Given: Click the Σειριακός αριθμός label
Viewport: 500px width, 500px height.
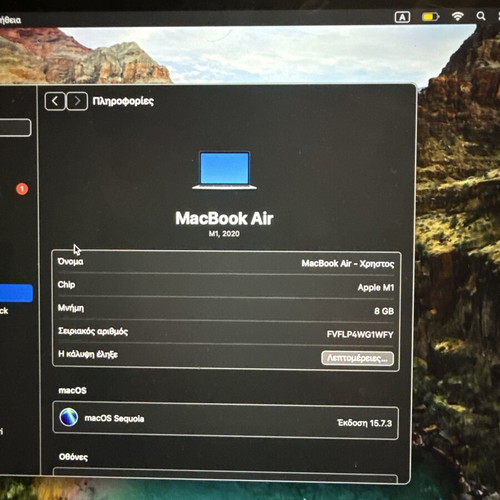Looking at the screenshot, I should coord(93,331).
